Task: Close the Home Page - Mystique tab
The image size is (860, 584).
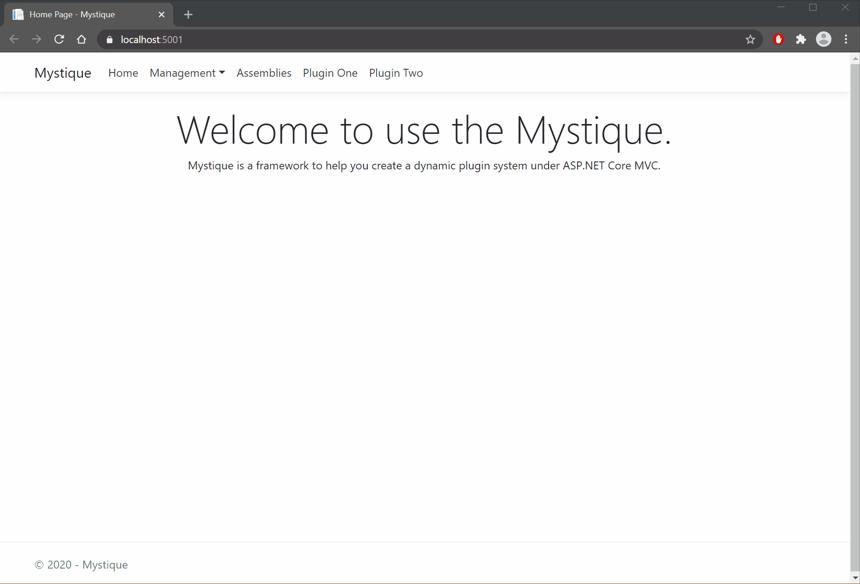Action: (161, 15)
